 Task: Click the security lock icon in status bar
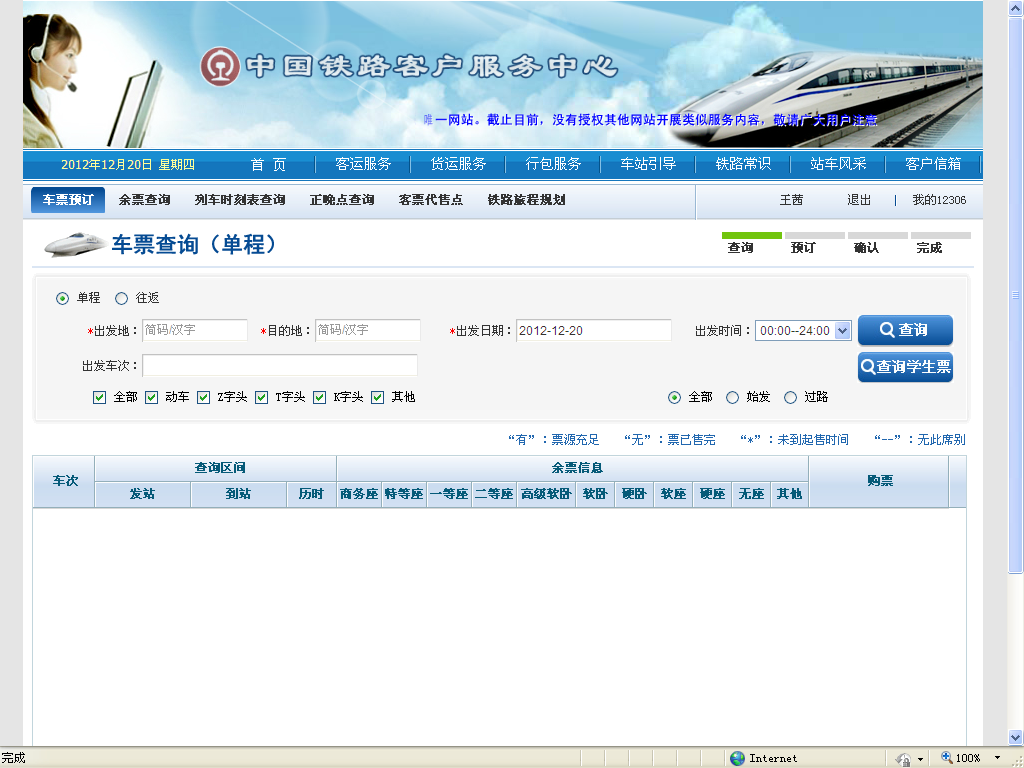(x=904, y=759)
